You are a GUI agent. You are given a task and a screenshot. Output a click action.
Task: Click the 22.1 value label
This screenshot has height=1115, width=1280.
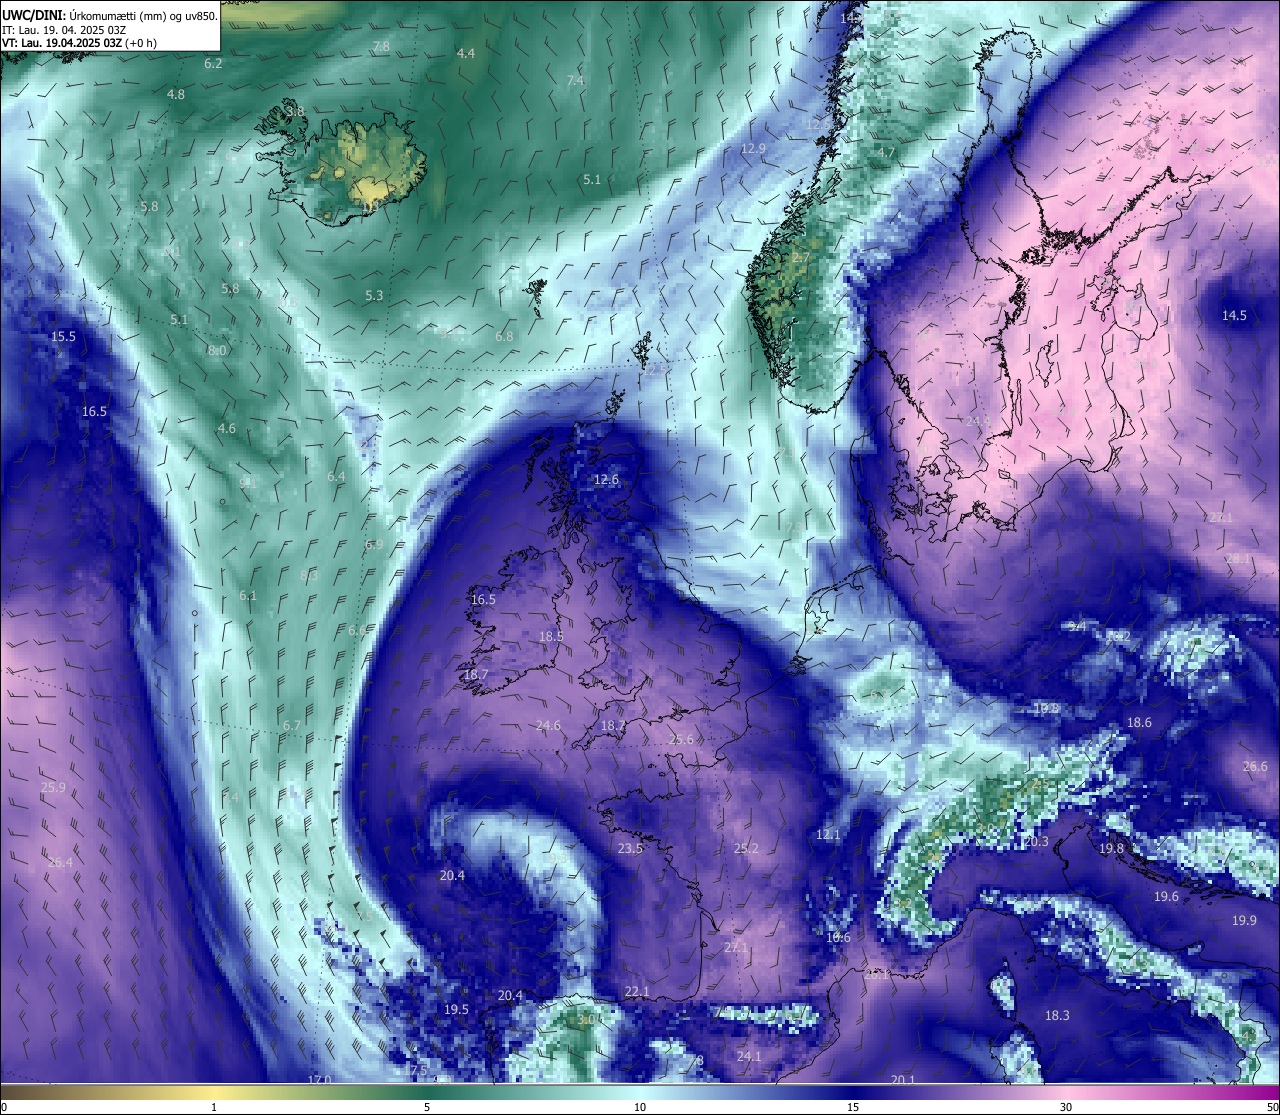click(637, 992)
